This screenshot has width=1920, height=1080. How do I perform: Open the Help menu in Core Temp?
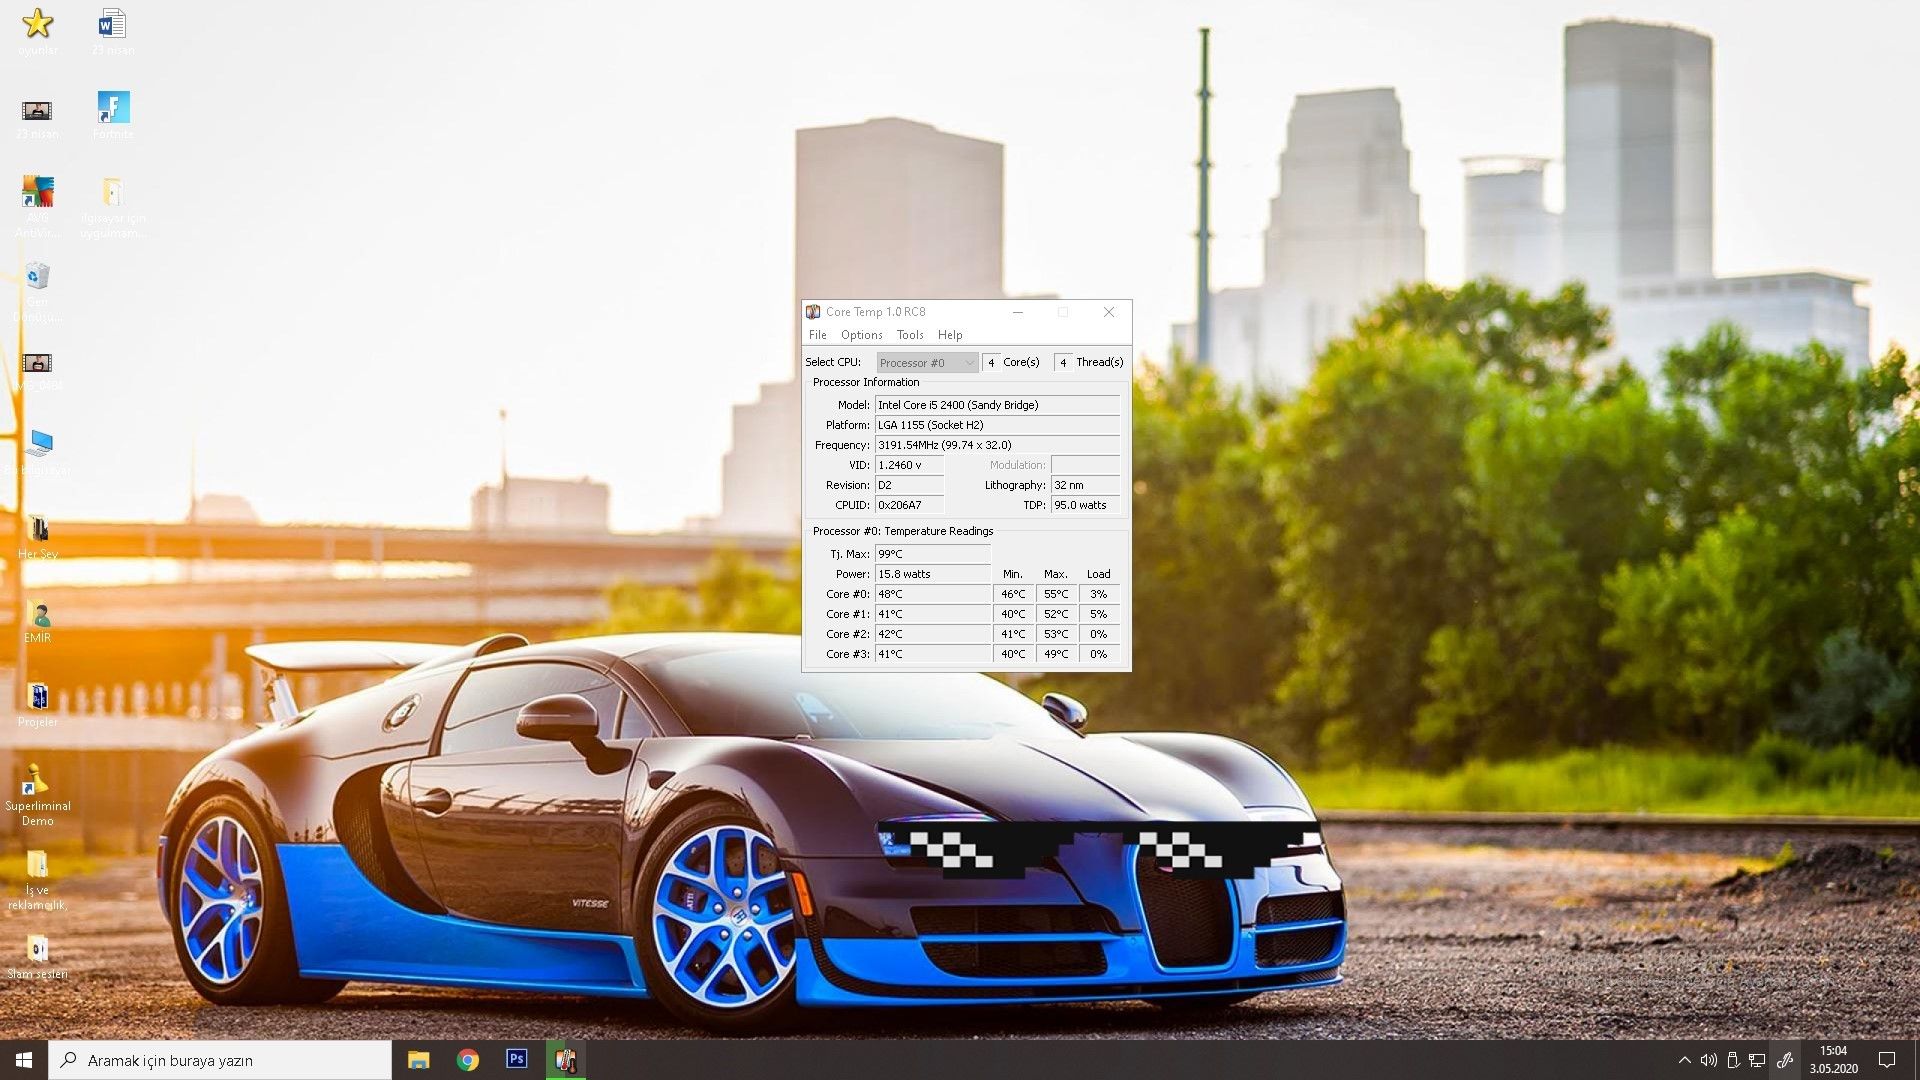pyautogui.click(x=950, y=335)
